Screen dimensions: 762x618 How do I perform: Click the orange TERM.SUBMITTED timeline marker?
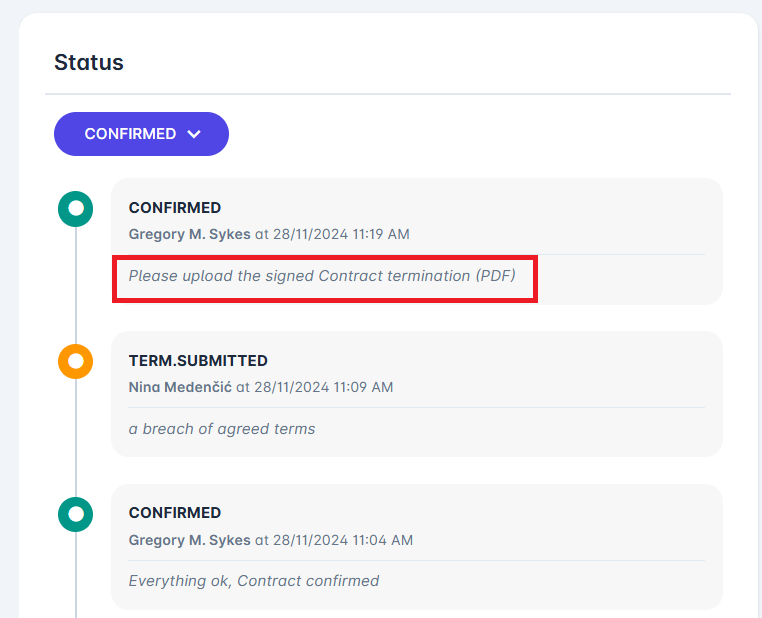coord(75,361)
